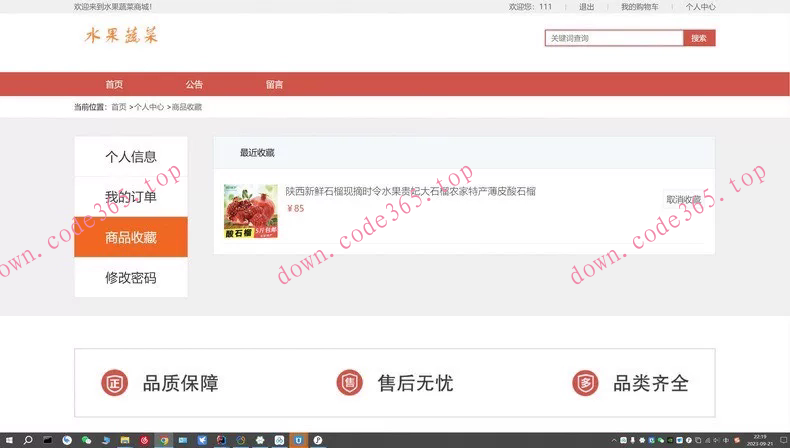This screenshot has width=790, height=448.
Task: Click the 欢迎您: 111 username text
Action: (530, 7)
